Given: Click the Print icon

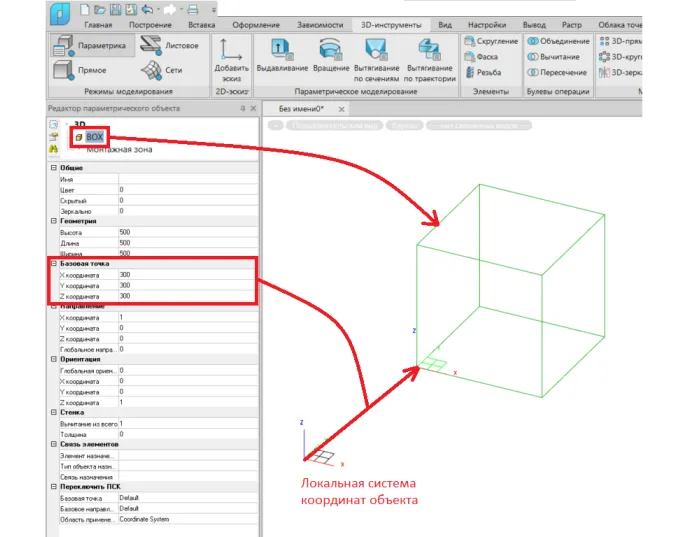Looking at the screenshot, I should click(x=193, y=9).
